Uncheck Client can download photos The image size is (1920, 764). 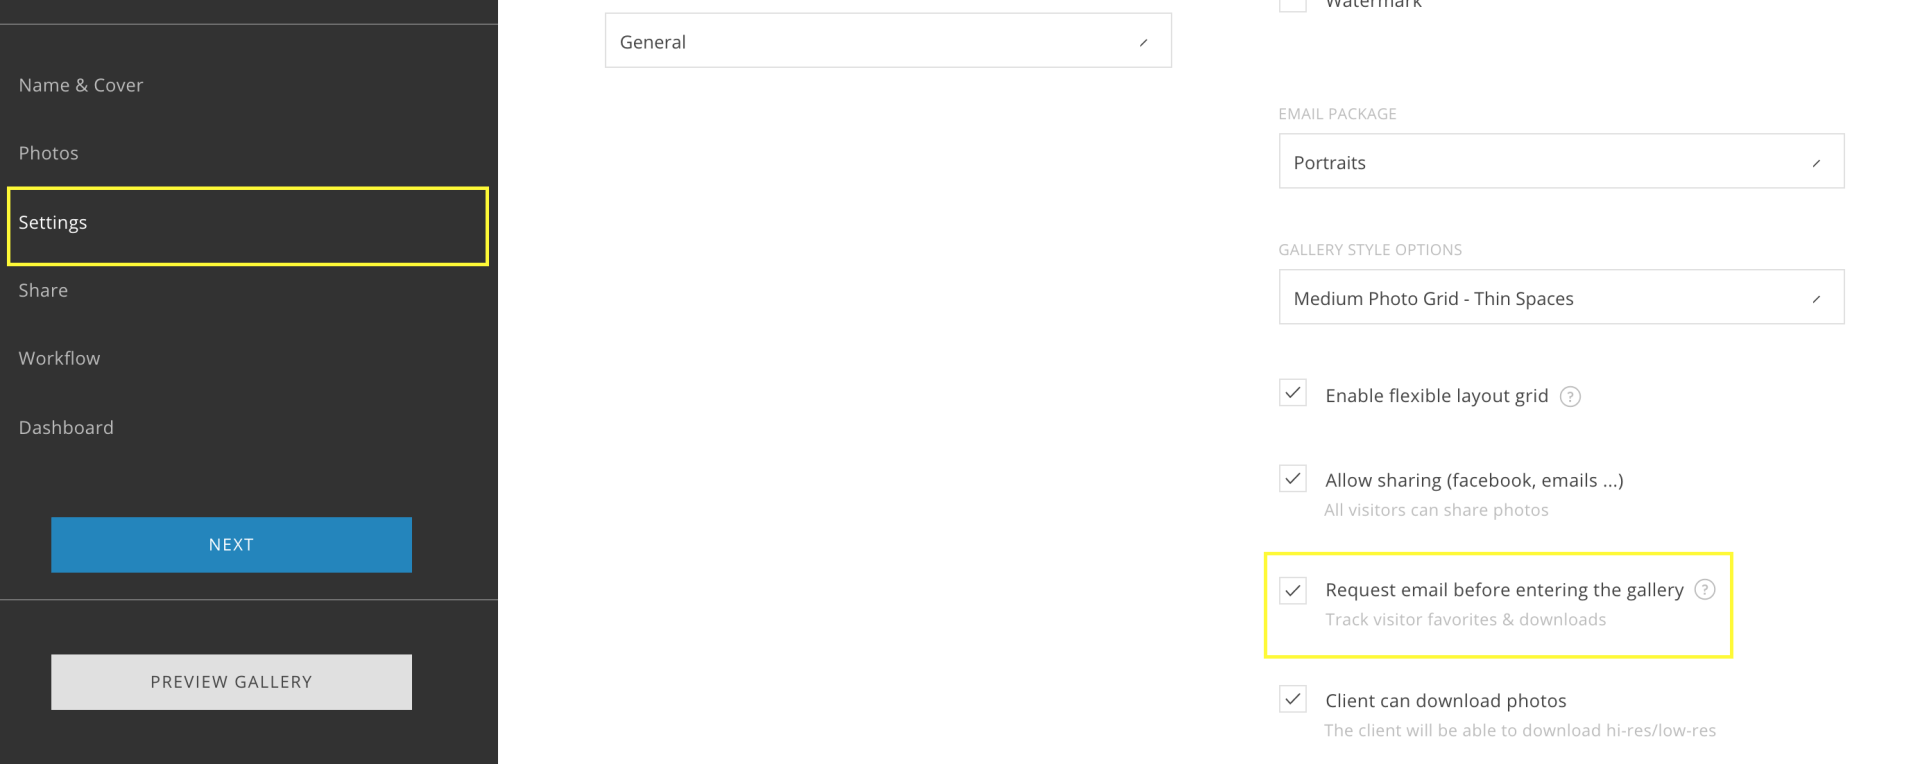(1292, 699)
